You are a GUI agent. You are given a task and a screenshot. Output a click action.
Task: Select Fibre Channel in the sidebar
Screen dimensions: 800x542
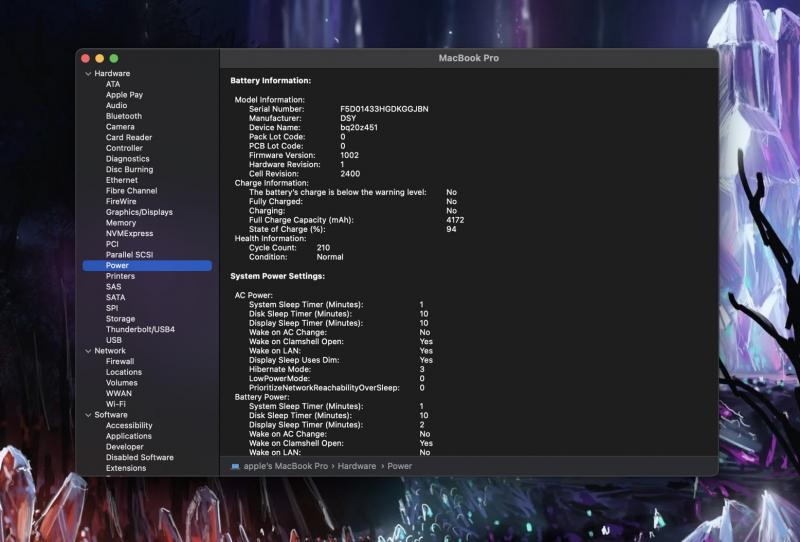point(131,191)
